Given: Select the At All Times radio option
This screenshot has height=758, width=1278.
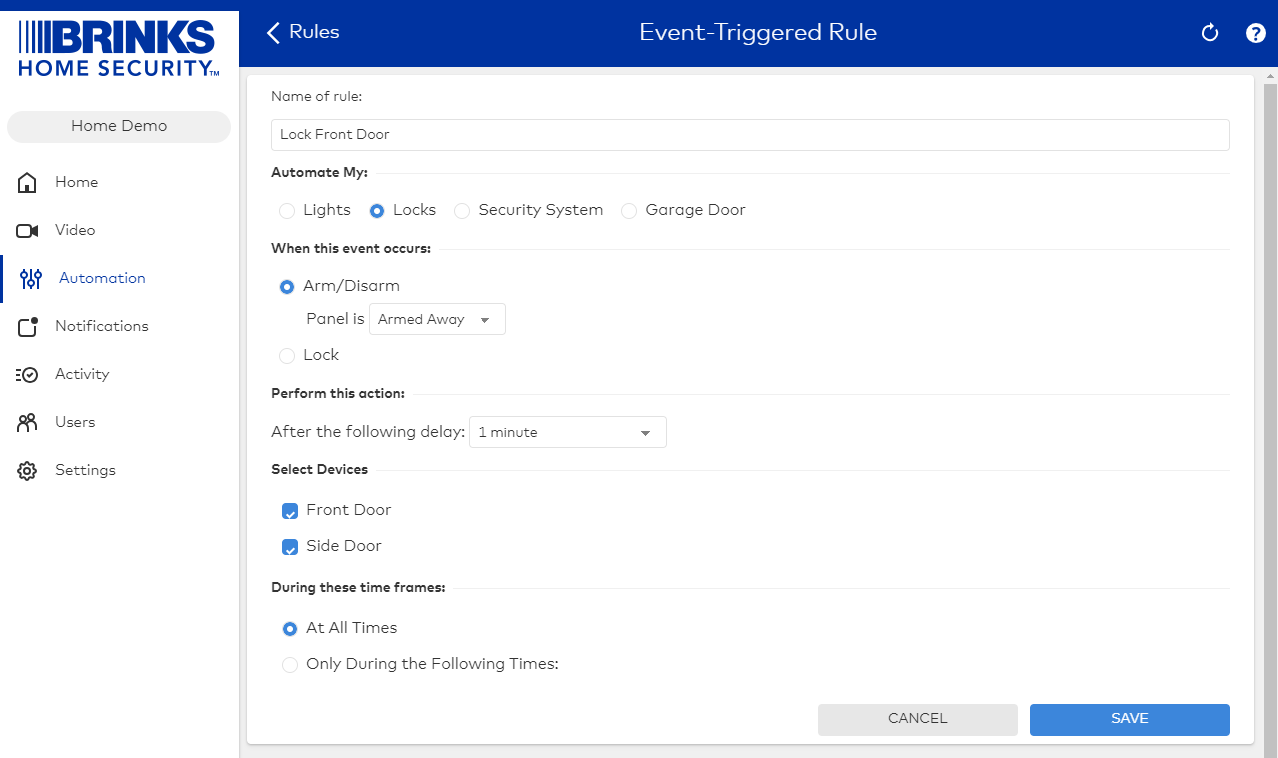Looking at the screenshot, I should (290, 629).
